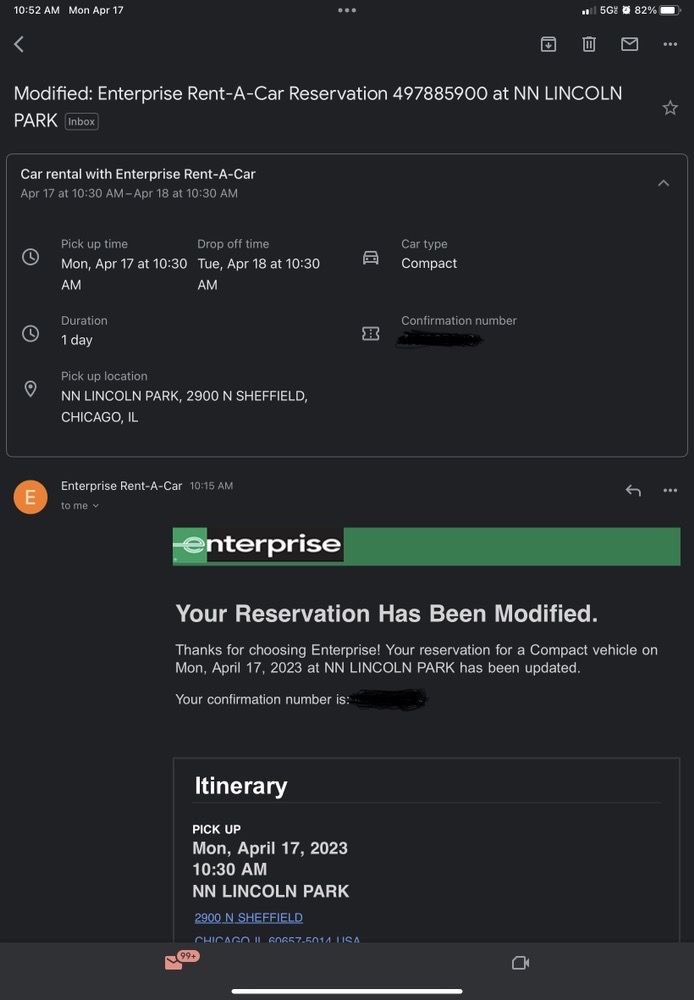The image size is (694, 1000).
Task: Open message options next to reply
Action: (670, 490)
